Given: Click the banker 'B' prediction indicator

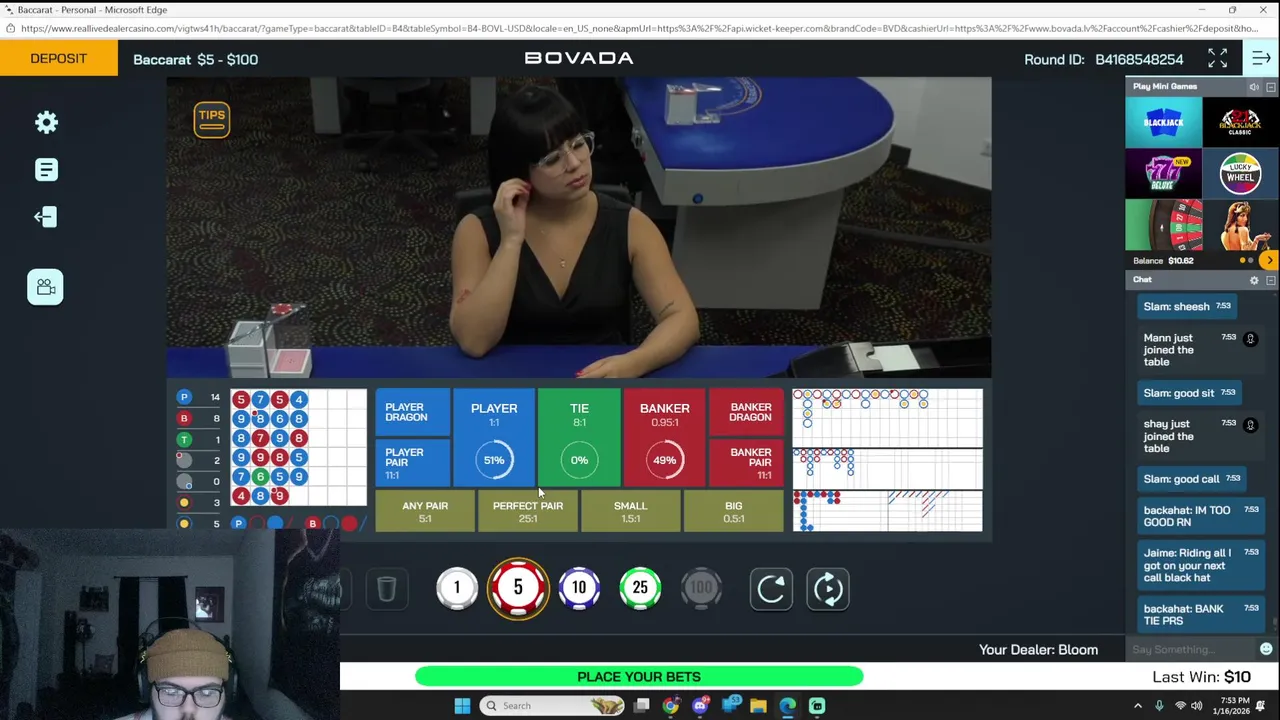Looking at the screenshot, I should coord(312,524).
